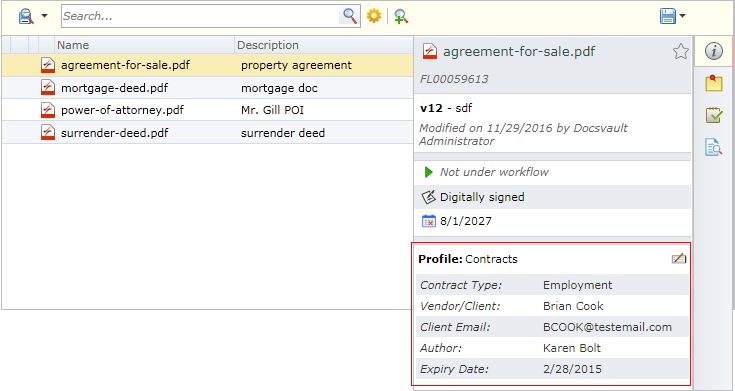Screen dimensions: 735x391
Task: Edit the Contracts profile with pencil icon
Action: point(678,259)
